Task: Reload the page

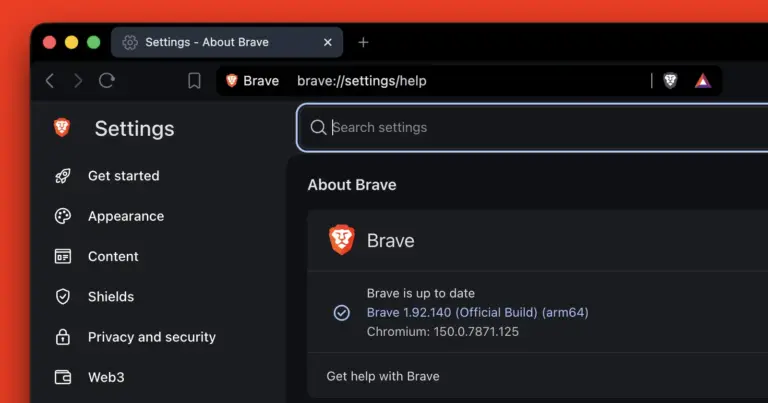Action: 107,80
